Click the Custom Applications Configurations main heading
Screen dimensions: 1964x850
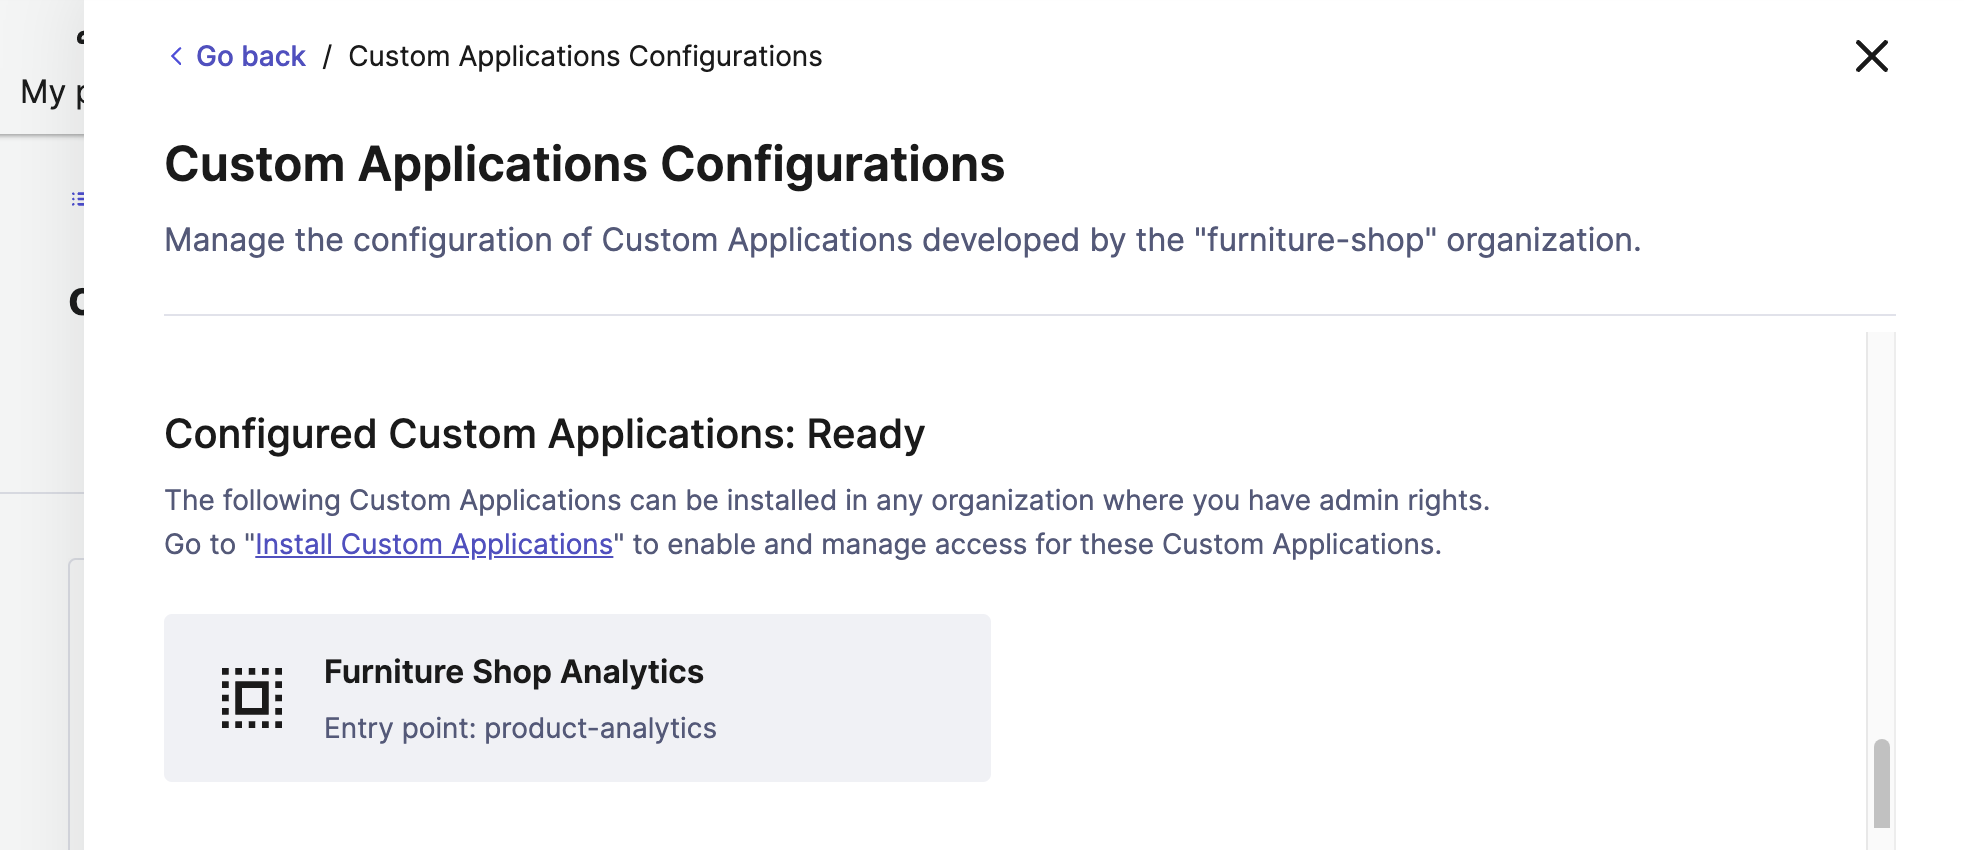[584, 165]
